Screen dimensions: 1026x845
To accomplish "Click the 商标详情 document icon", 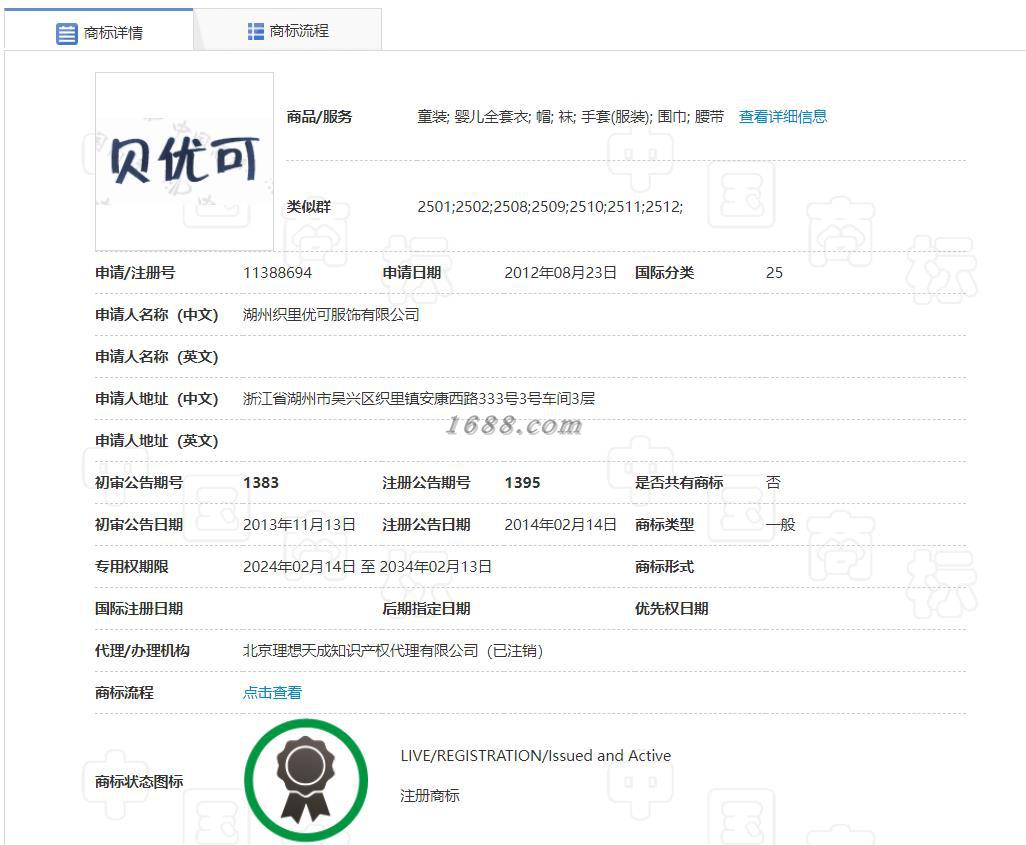I will click(67, 33).
